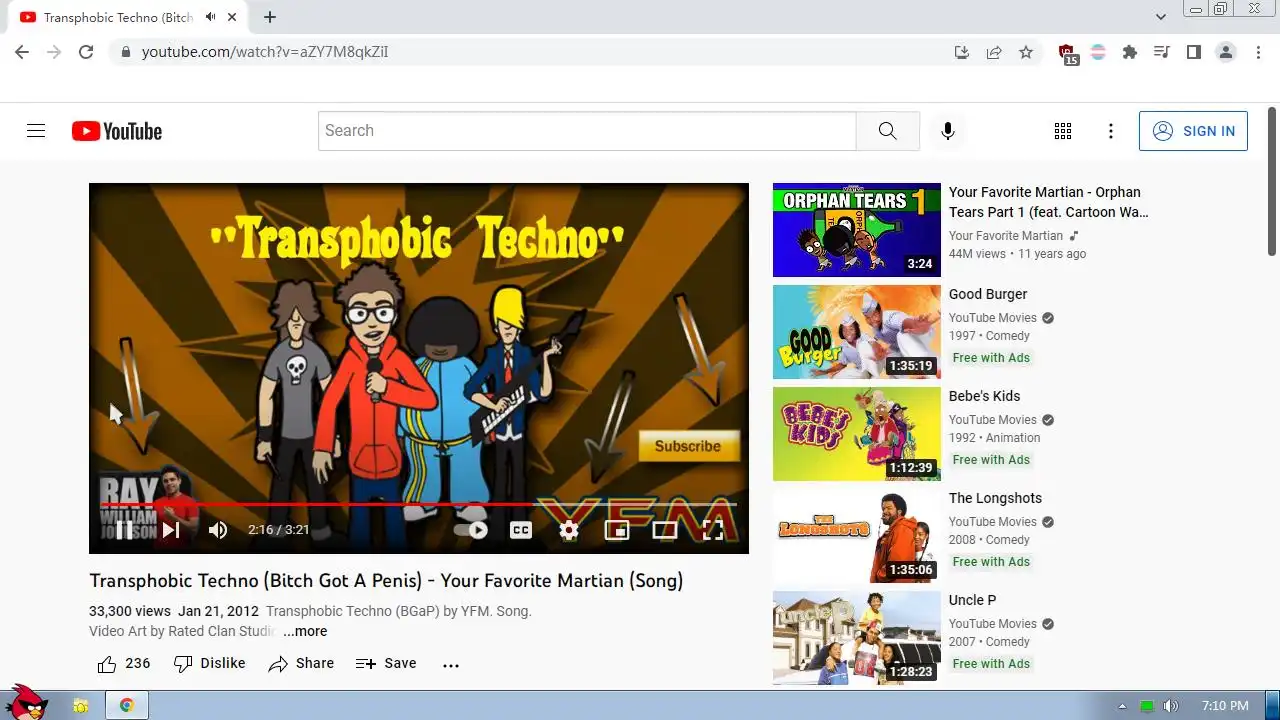Pause the video playback
Viewport: 1280px width, 720px height.
(124, 530)
